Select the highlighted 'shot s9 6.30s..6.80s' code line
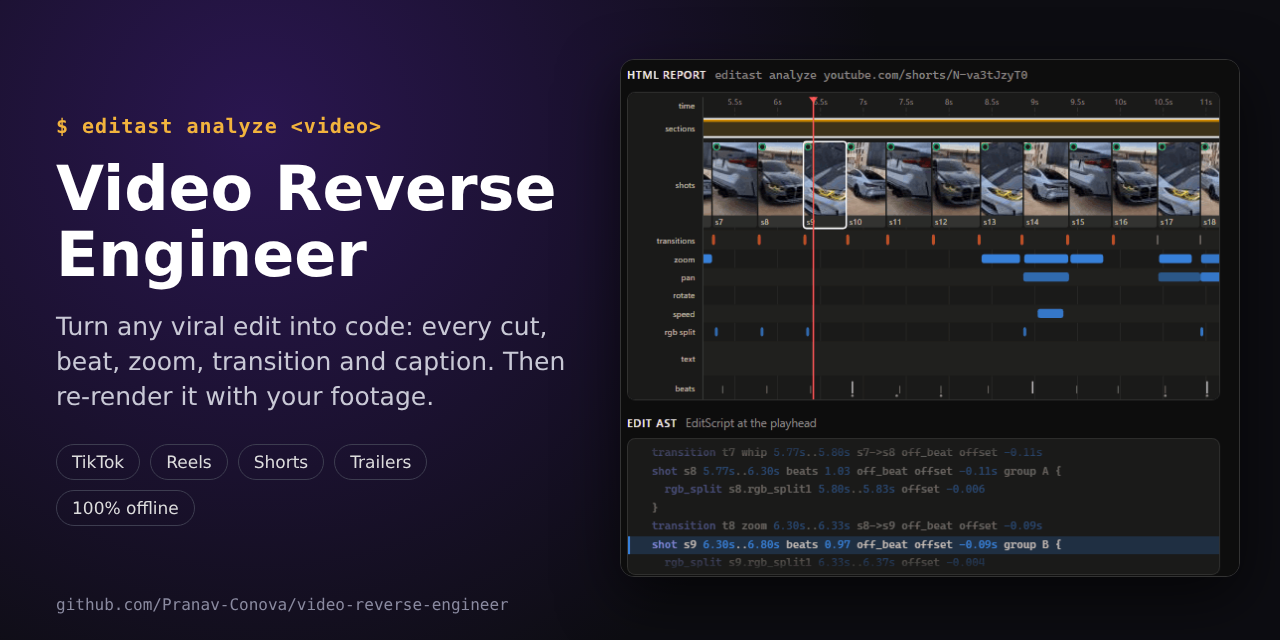This screenshot has height=640, width=1280. click(x=923, y=545)
